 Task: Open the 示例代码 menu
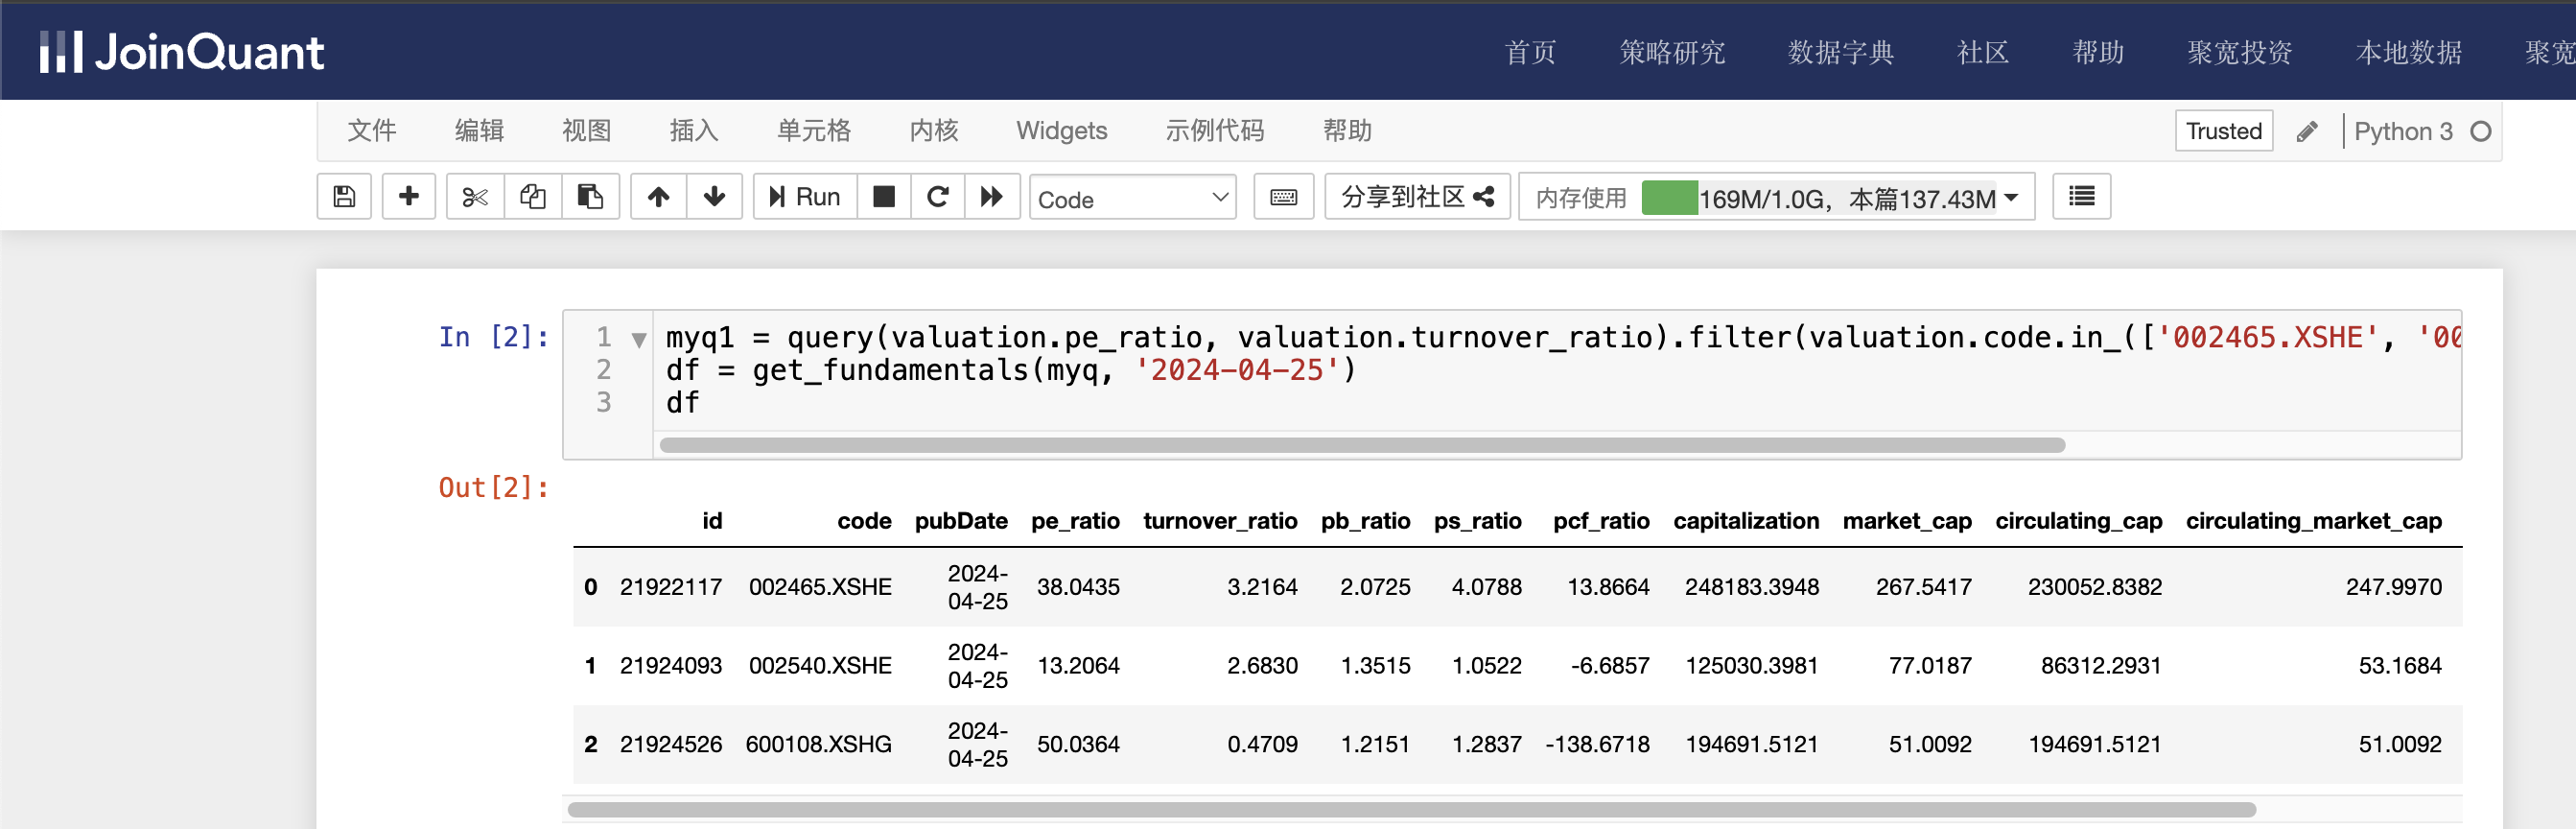1215,131
